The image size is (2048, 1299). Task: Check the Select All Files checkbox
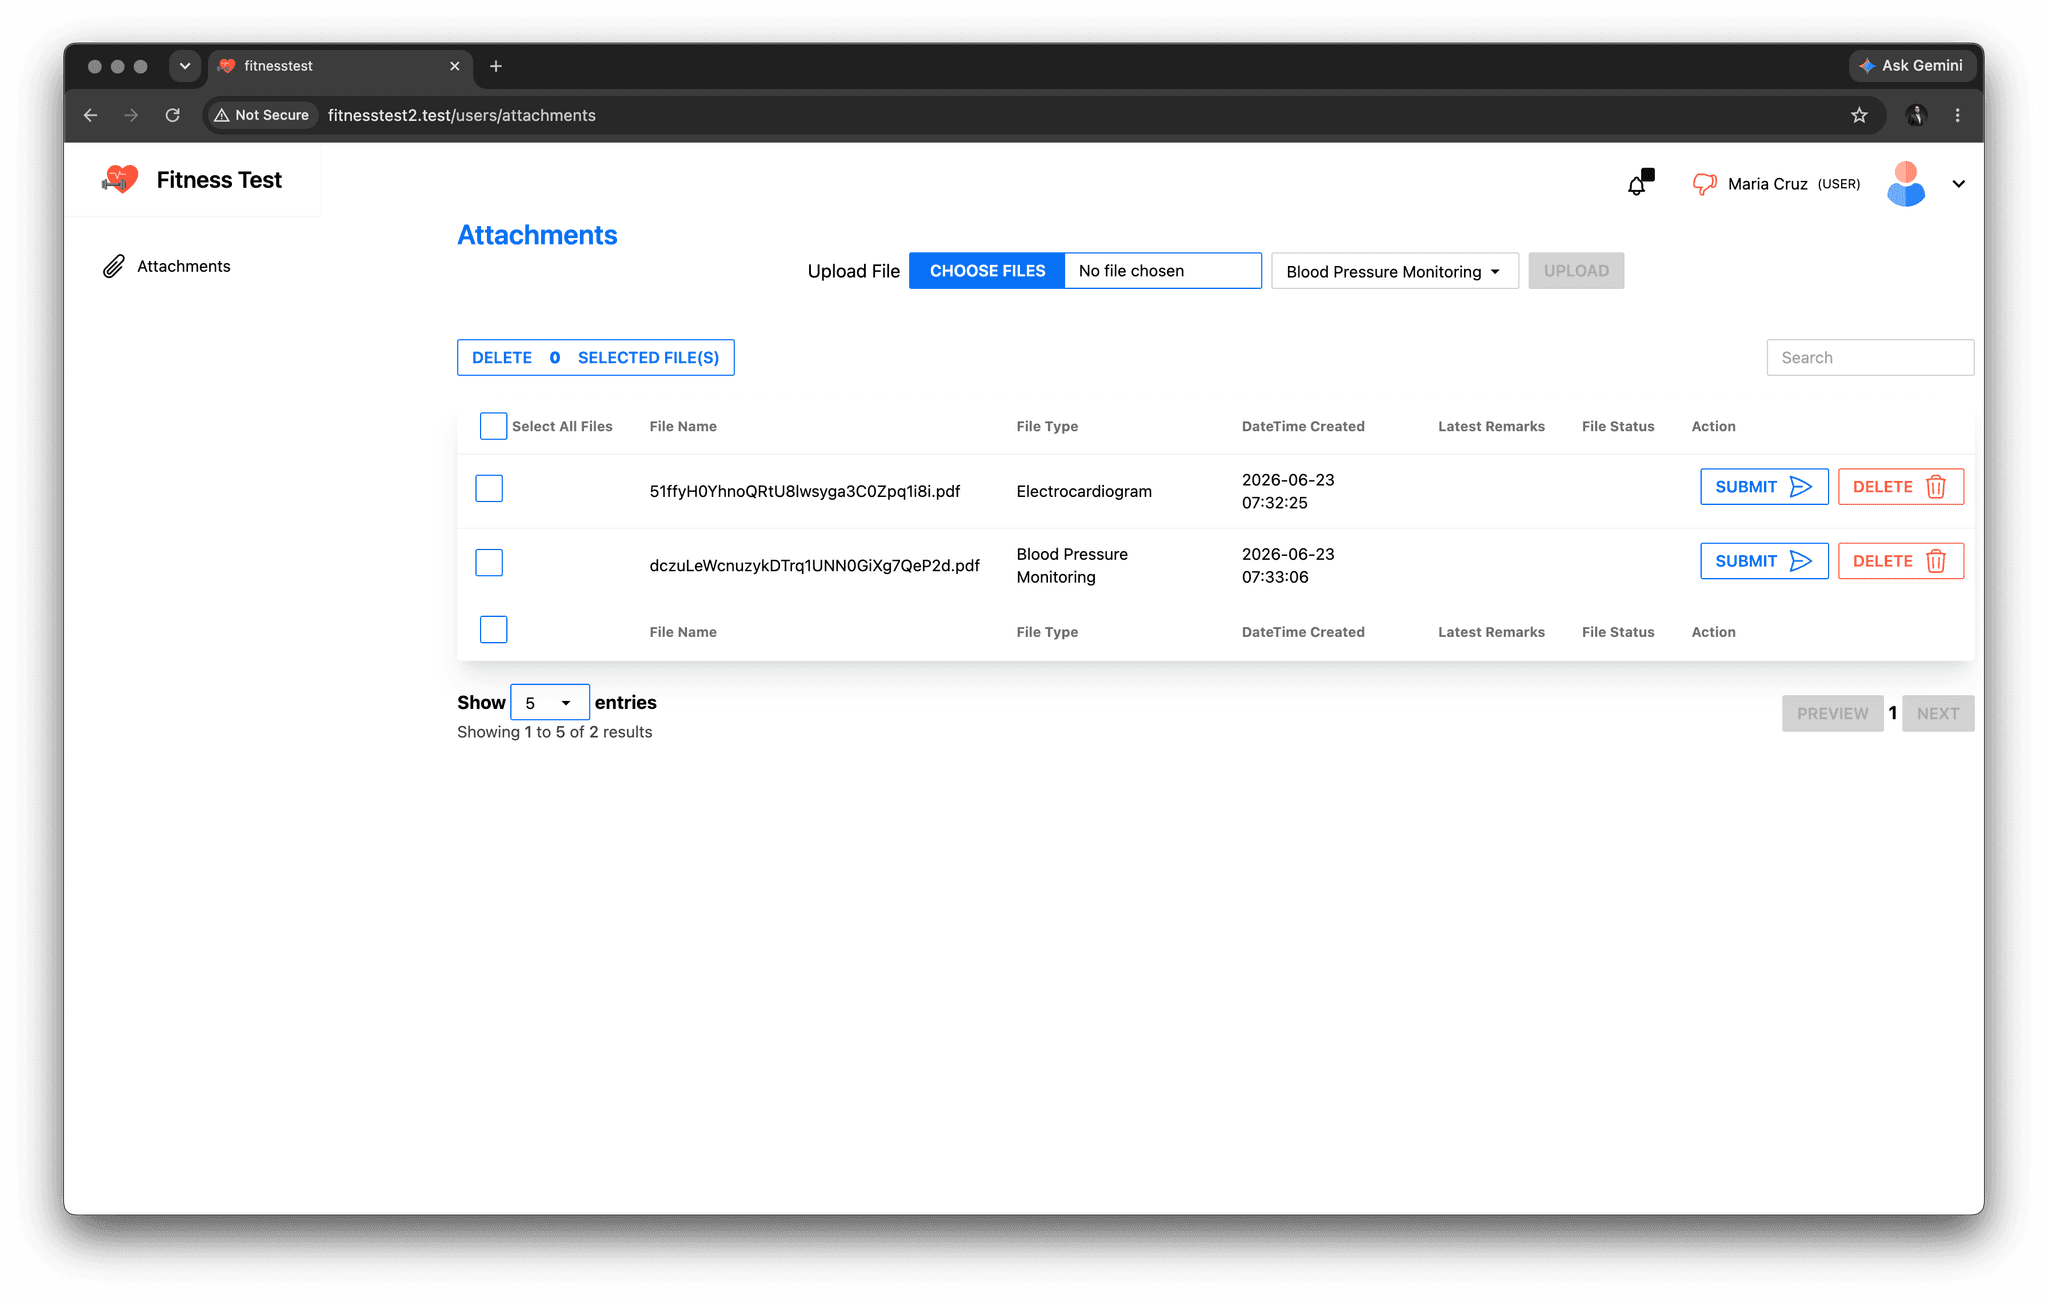coord(493,426)
